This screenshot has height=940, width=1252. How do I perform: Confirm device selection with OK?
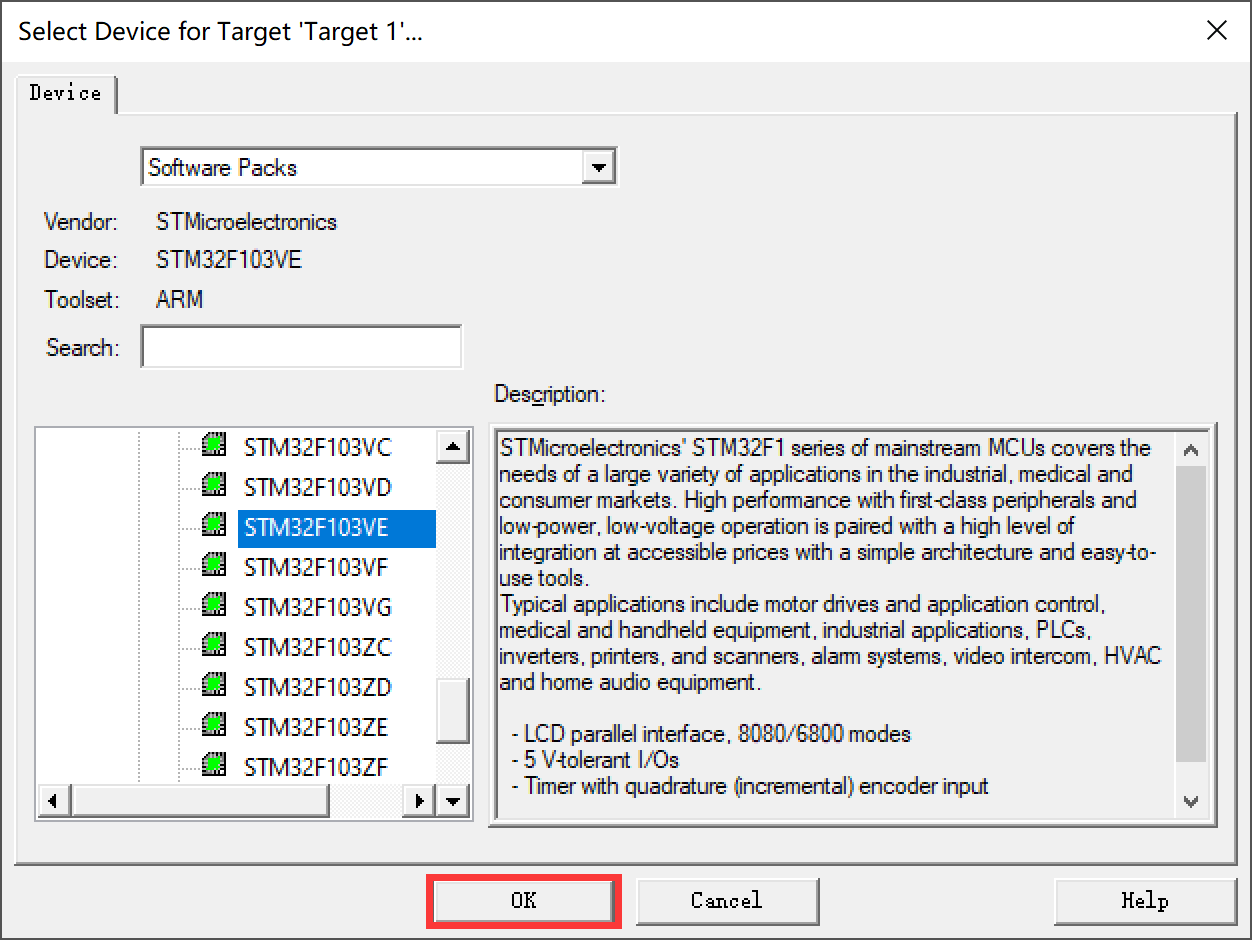coord(524,900)
